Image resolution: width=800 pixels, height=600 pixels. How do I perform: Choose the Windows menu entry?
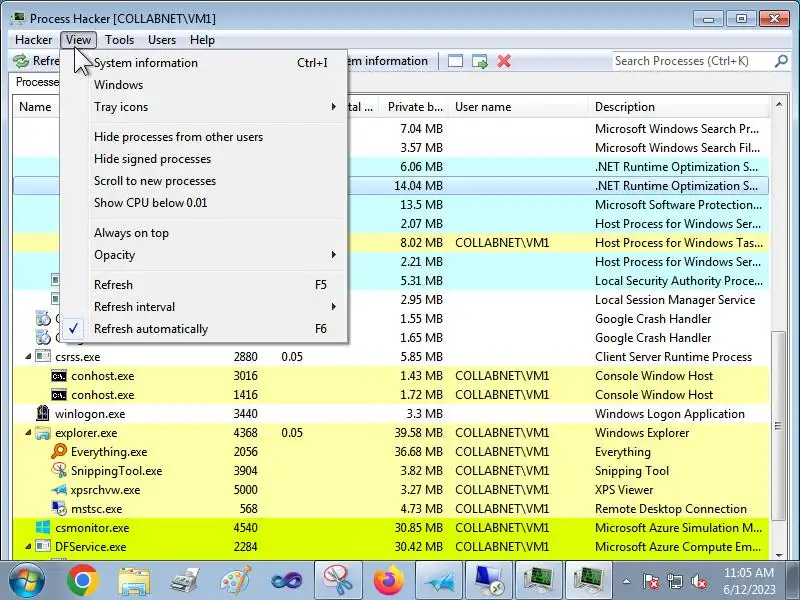[x=204, y=85]
